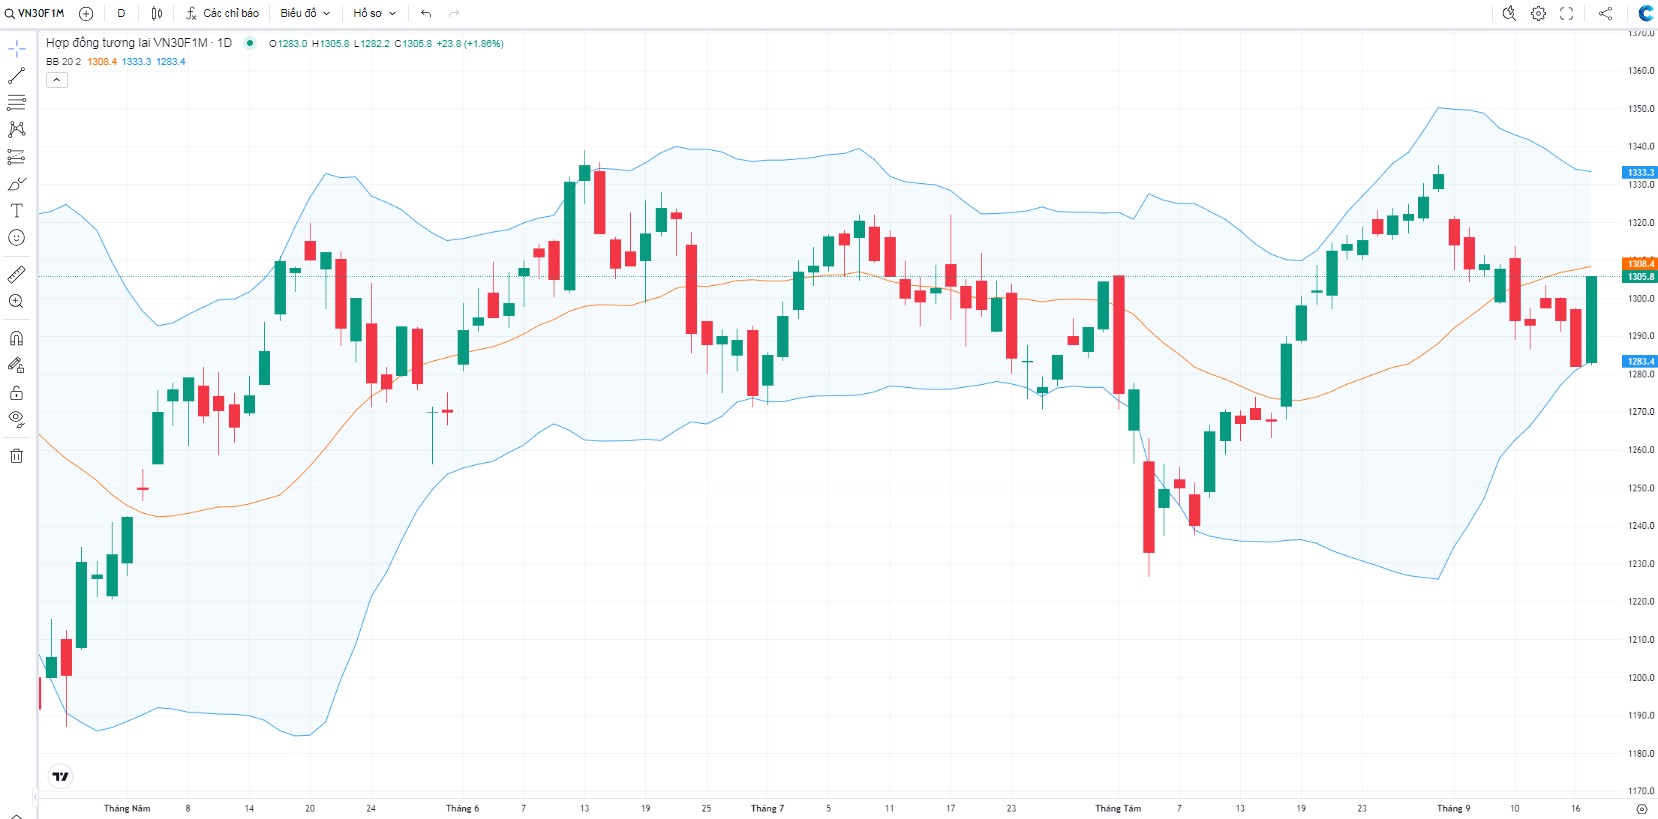The image size is (1658, 819).
Task: Undo the last chart action
Action: [x=426, y=13]
